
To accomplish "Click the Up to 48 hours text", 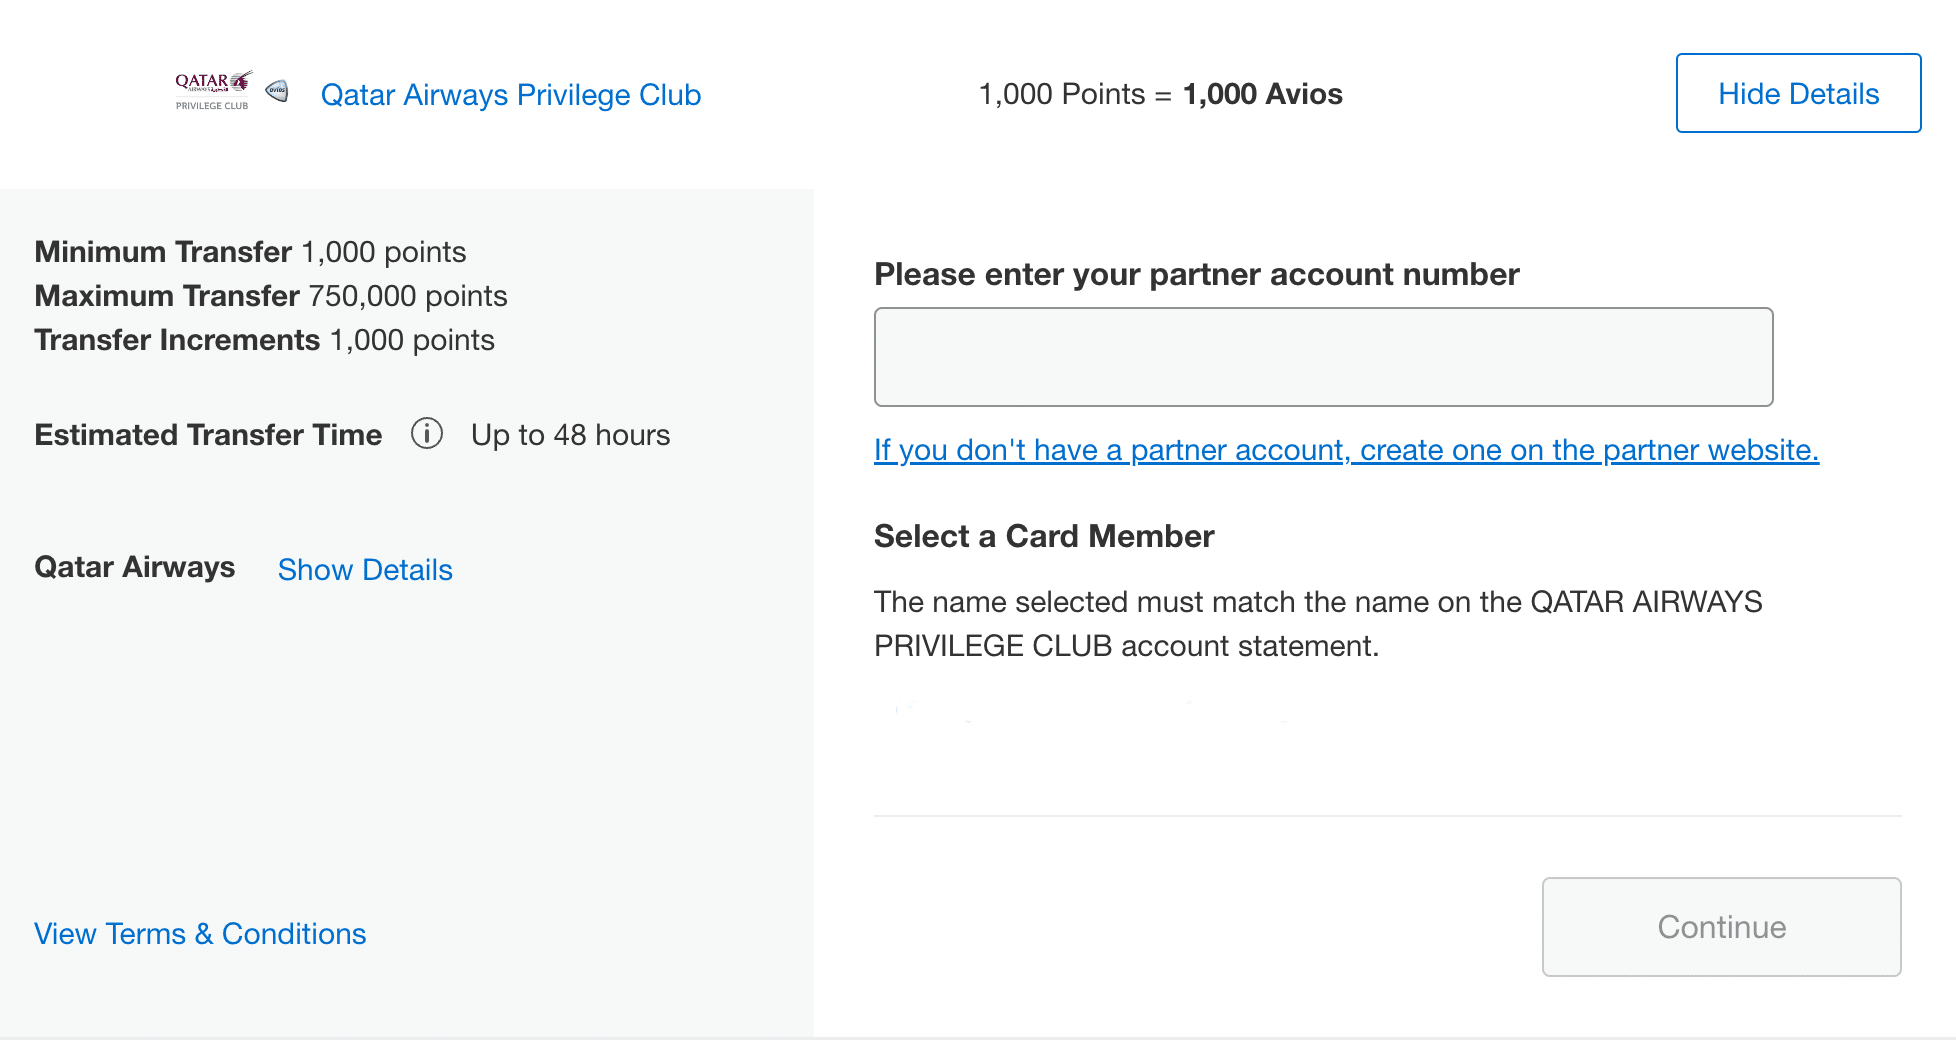I will (570, 435).
